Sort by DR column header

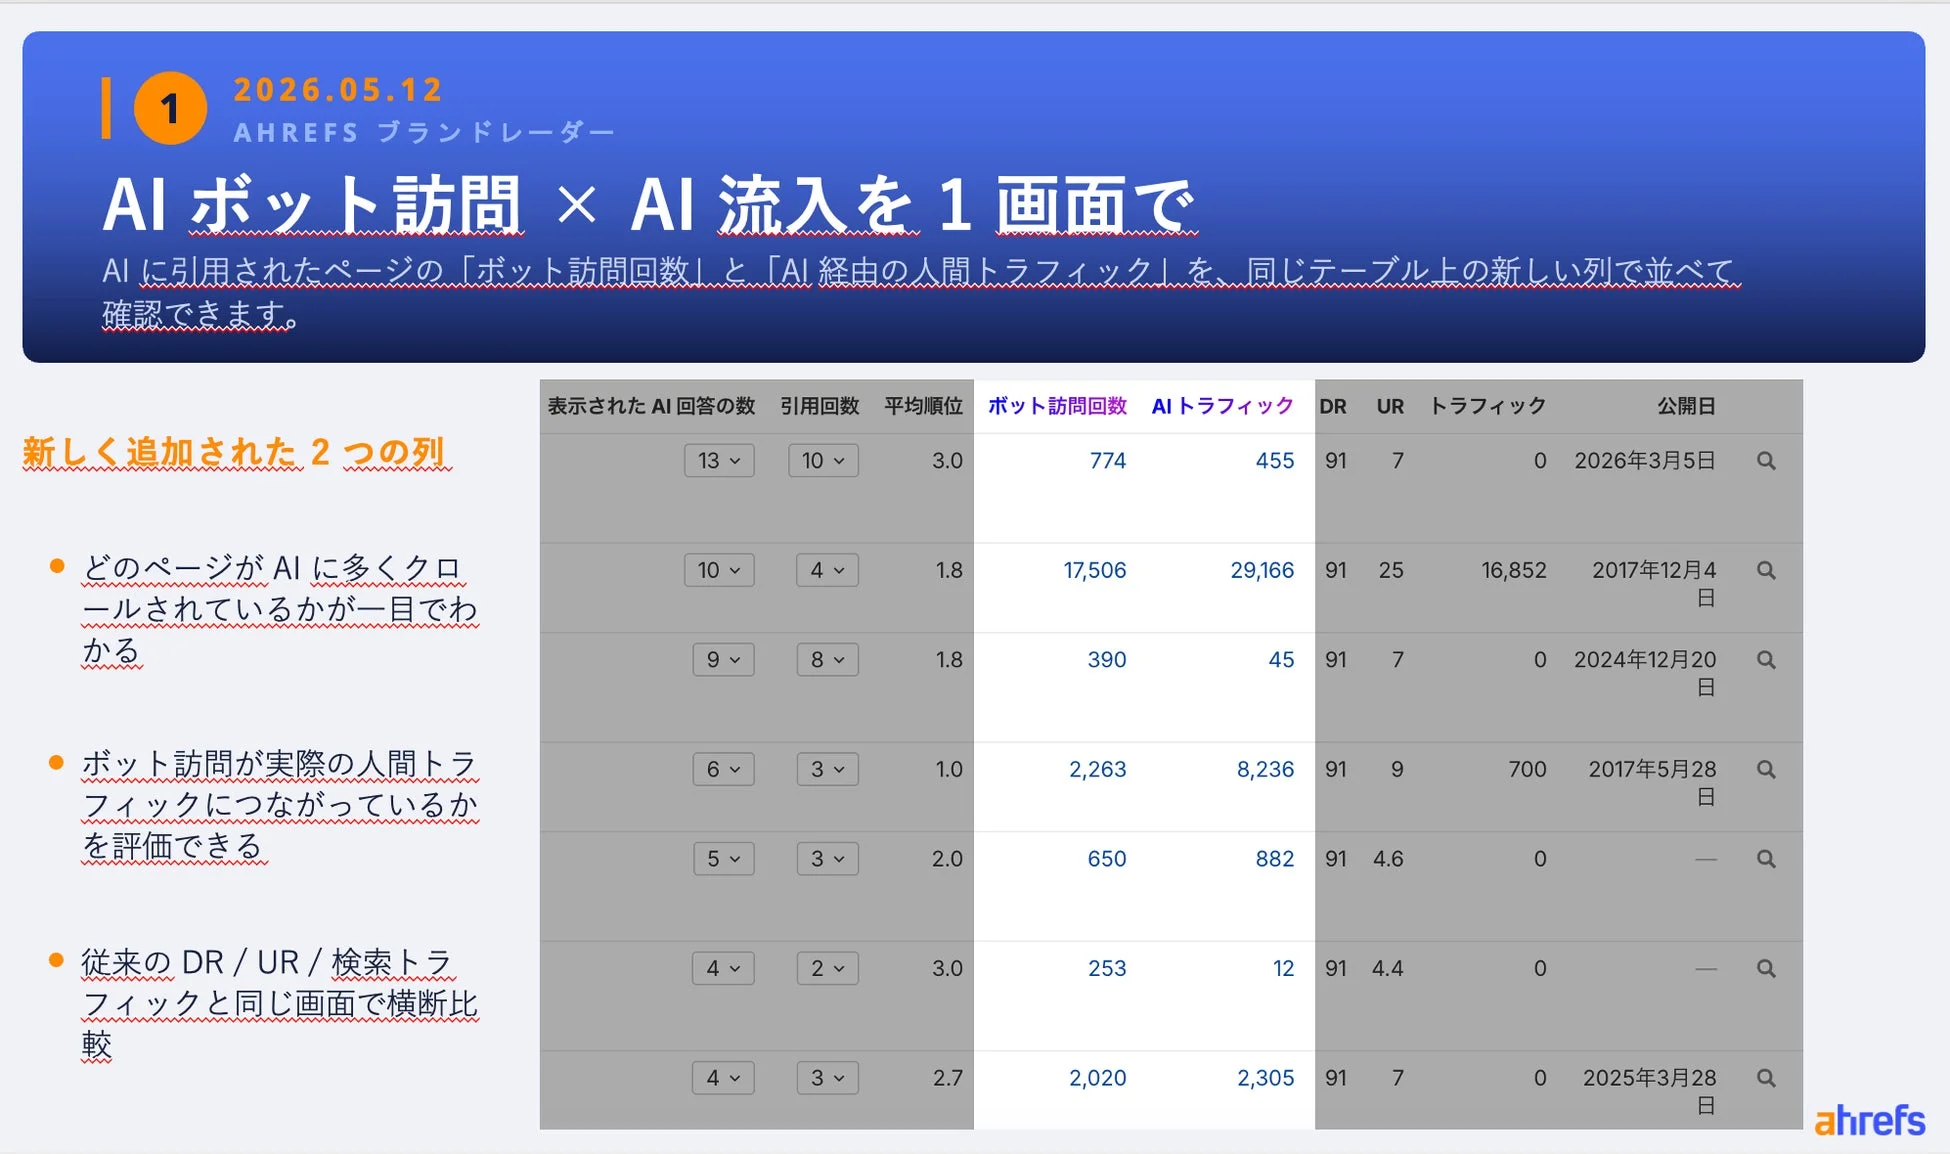tap(1333, 407)
